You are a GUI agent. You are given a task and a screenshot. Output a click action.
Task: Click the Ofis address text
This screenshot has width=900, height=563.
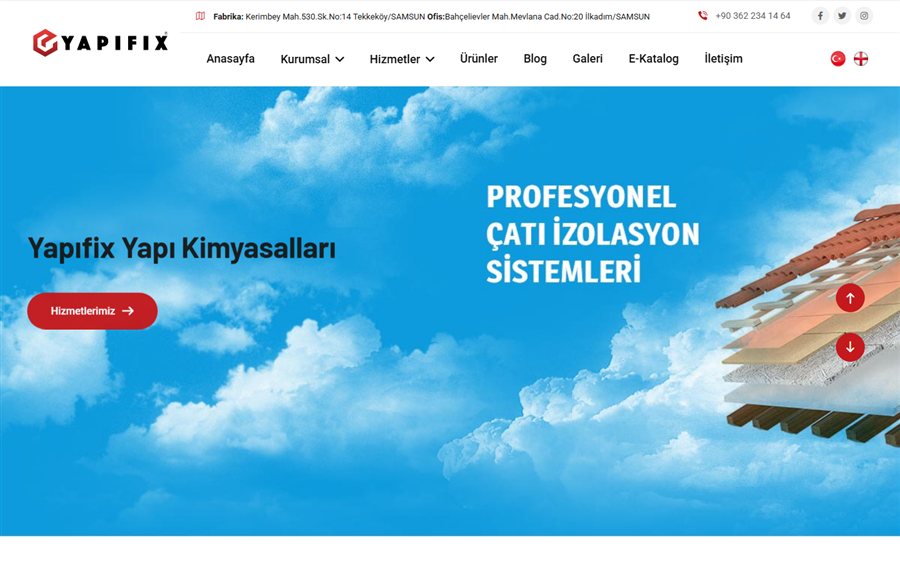538,17
